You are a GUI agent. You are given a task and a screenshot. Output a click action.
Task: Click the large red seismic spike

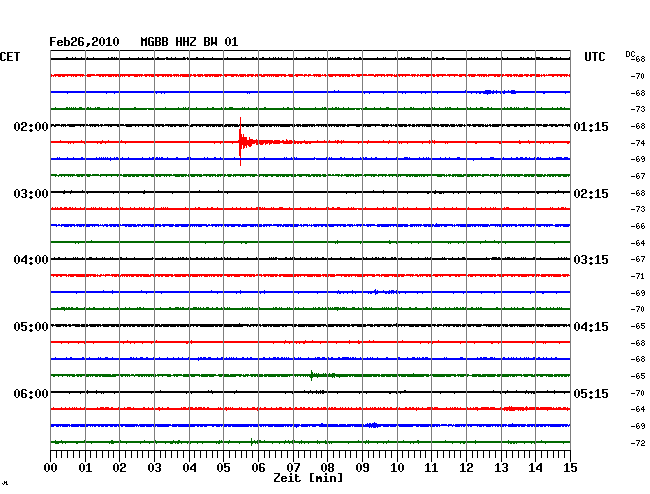pyautogui.click(x=240, y=142)
